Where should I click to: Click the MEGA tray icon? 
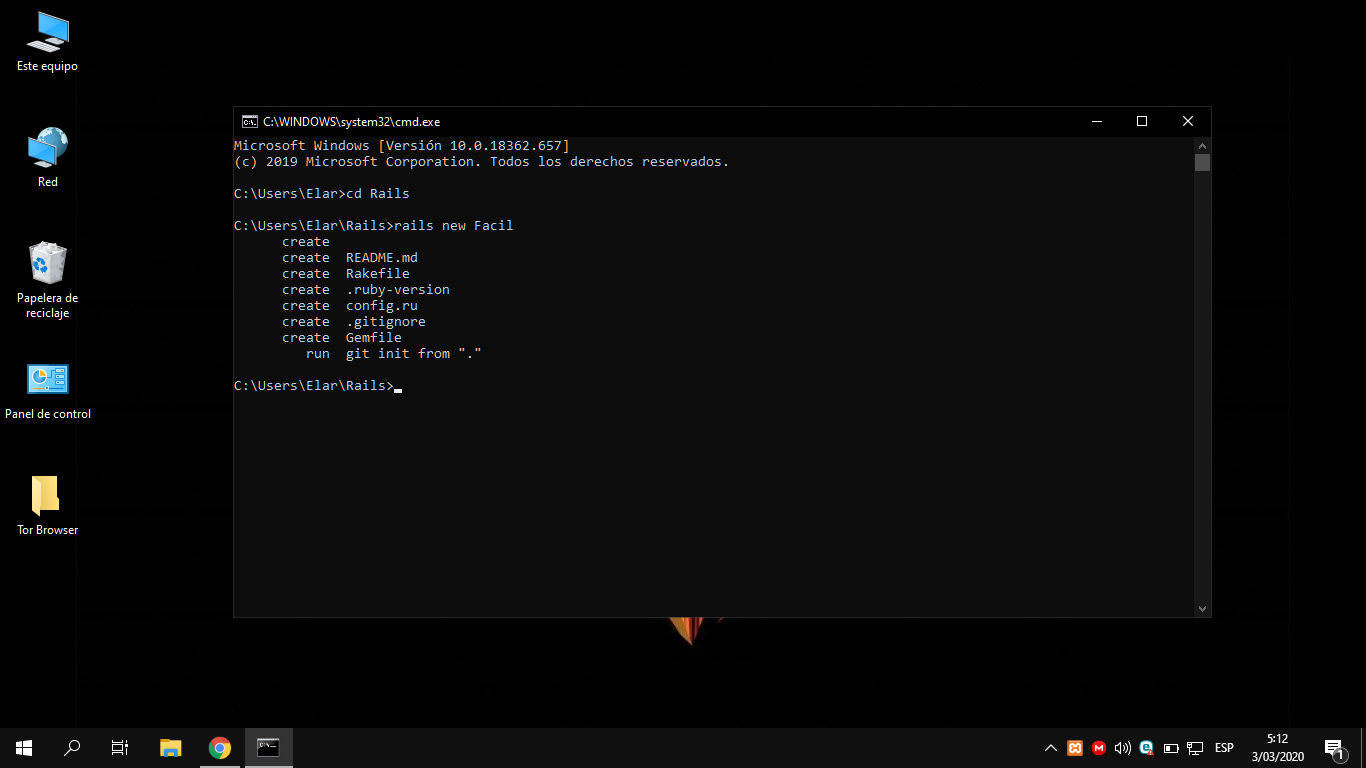click(1099, 748)
